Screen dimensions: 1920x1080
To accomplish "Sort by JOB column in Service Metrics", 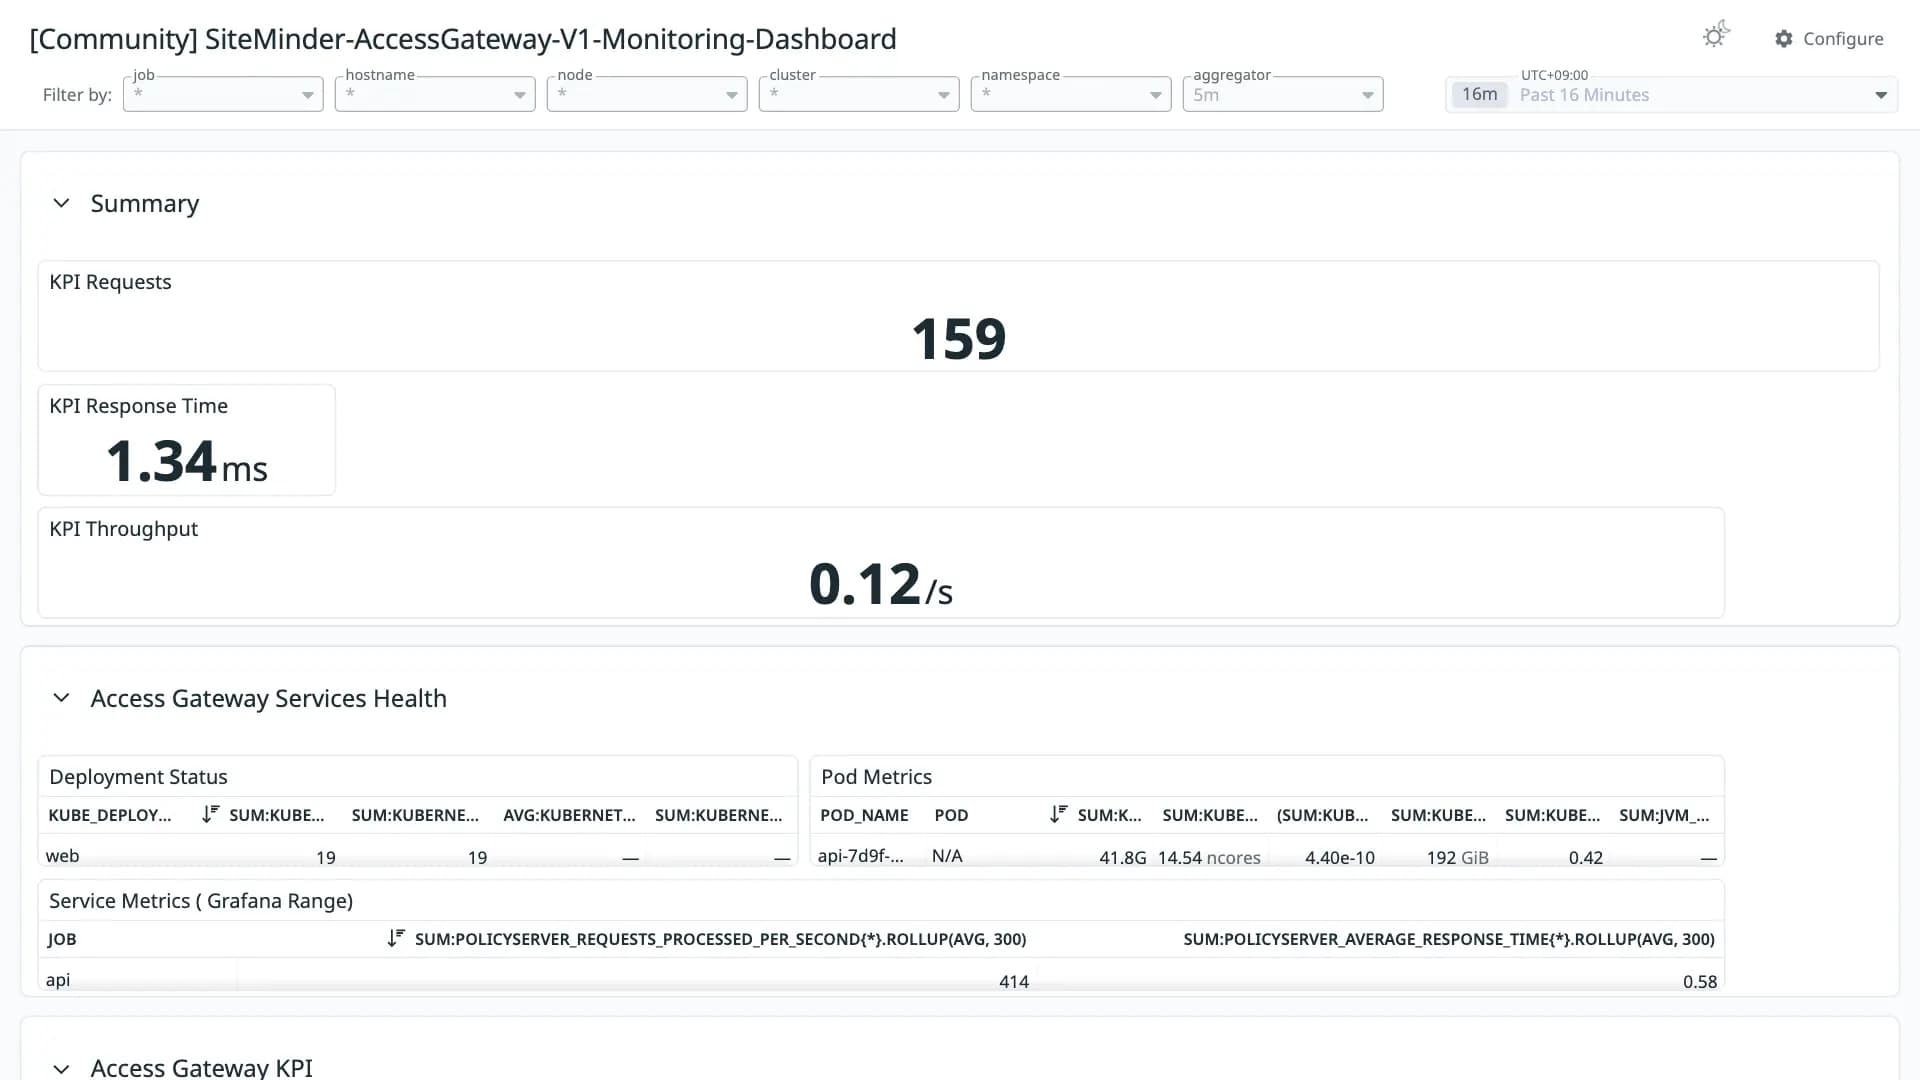I will [x=62, y=939].
